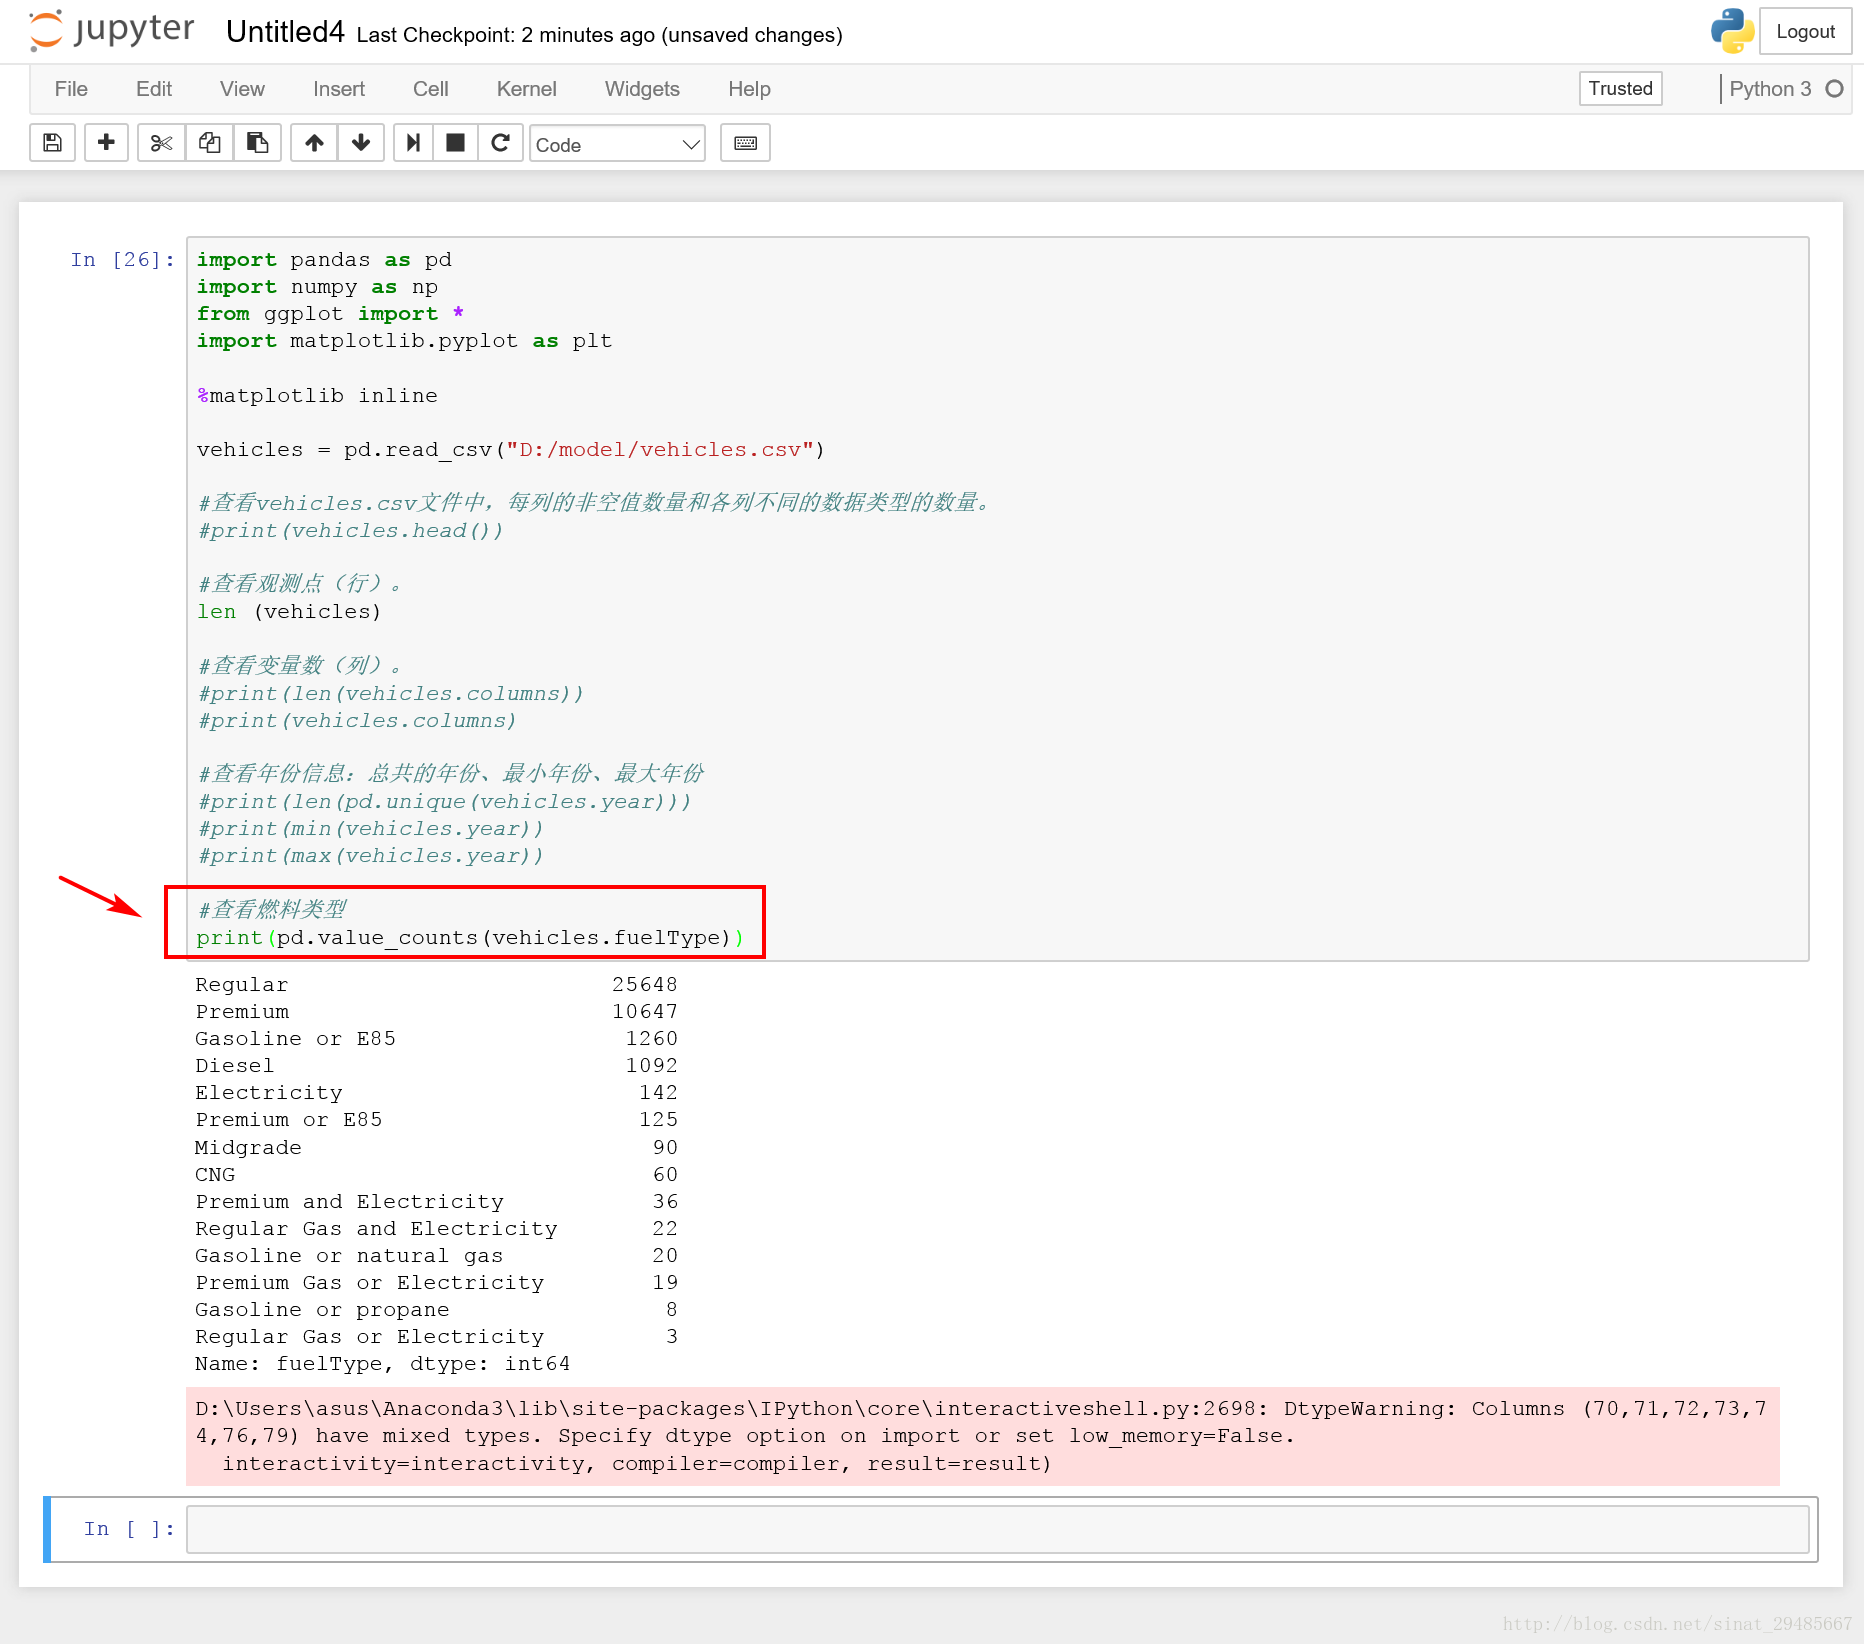Viewport: 1864px width, 1644px height.
Task: Click the empty In [ ] prompt
Action: click(x=129, y=1529)
